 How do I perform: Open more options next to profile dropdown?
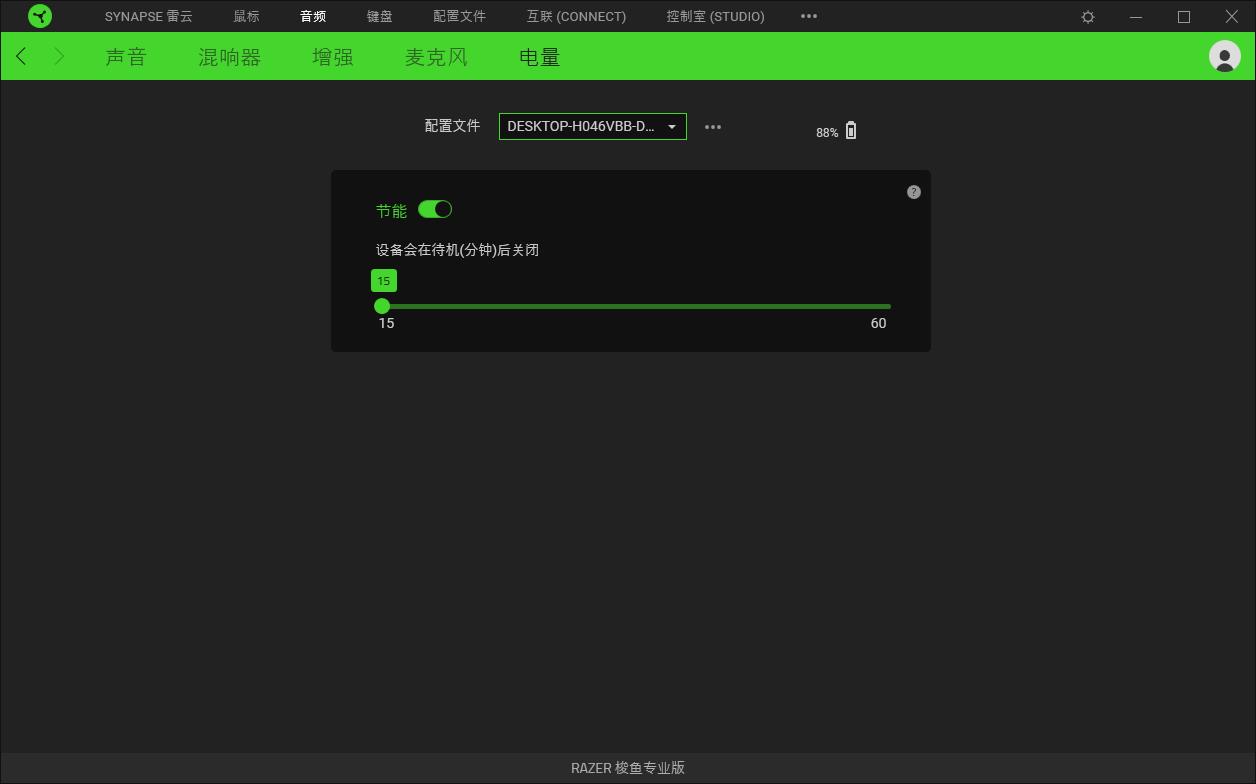tap(713, 127)
